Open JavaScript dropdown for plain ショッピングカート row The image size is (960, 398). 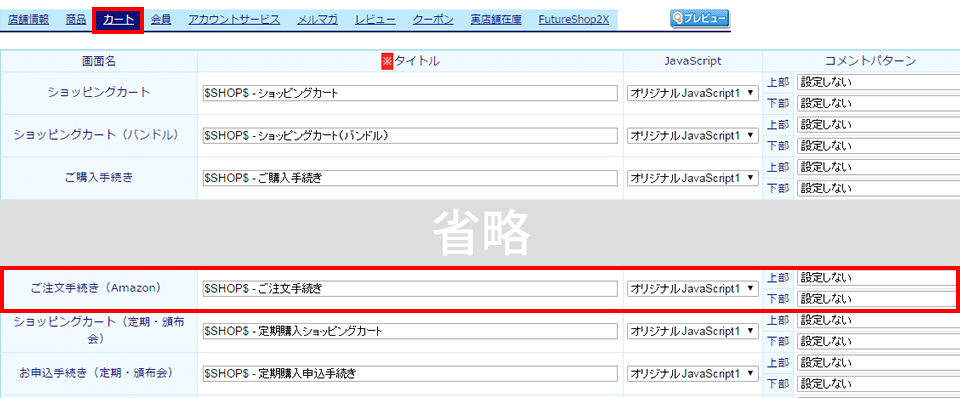point(692,93)
